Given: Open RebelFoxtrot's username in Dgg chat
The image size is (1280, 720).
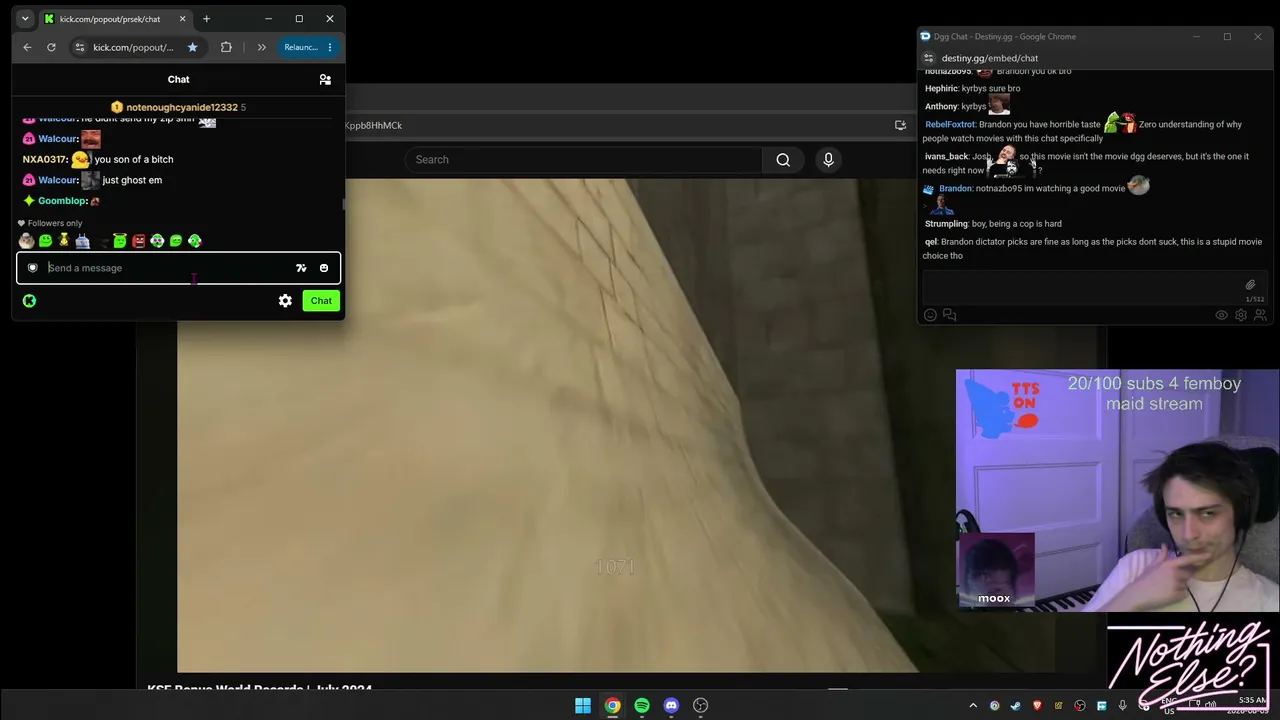Looking at the screenshot, I should [950, 125].
